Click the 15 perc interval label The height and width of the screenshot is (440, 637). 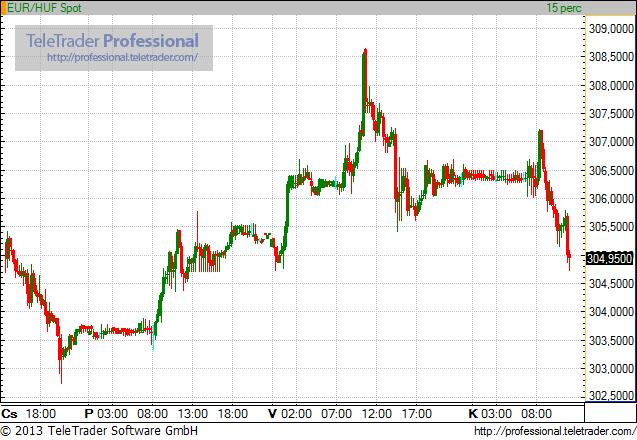[x=564, y=8]
